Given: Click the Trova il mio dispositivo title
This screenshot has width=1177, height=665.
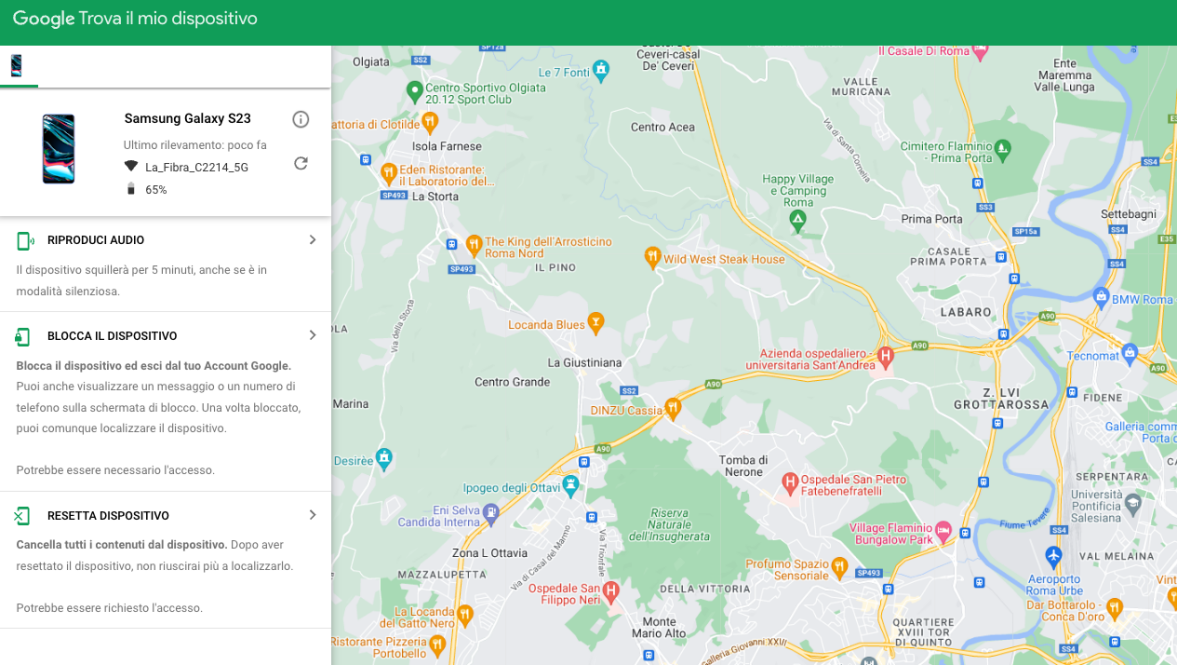Looking at the screenshot, I should 167,18.
